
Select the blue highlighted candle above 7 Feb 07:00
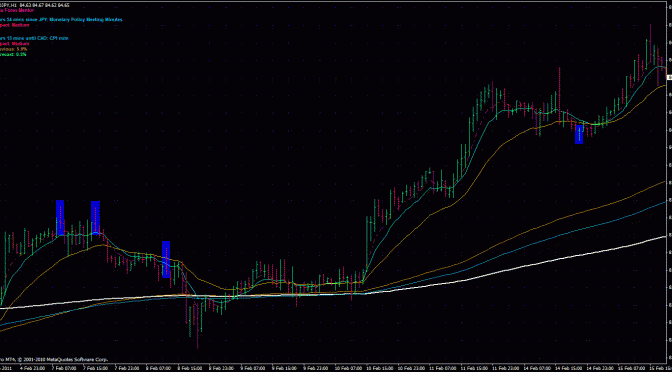coord(60,218)
